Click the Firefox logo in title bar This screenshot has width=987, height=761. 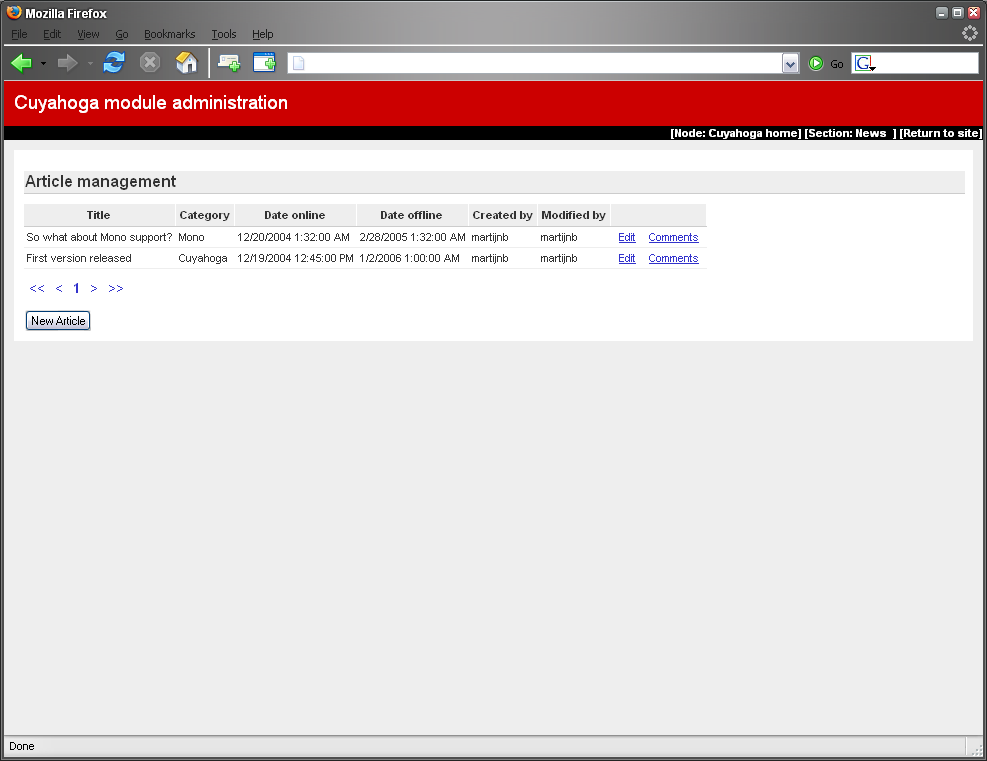point(14,13)
